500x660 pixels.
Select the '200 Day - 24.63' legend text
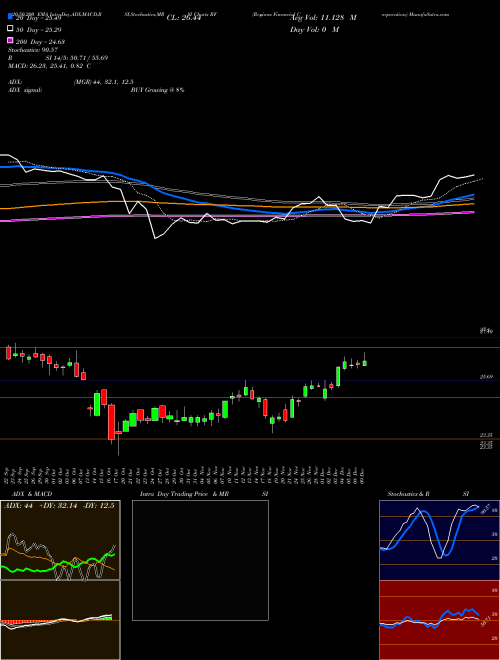click(40, 41)
